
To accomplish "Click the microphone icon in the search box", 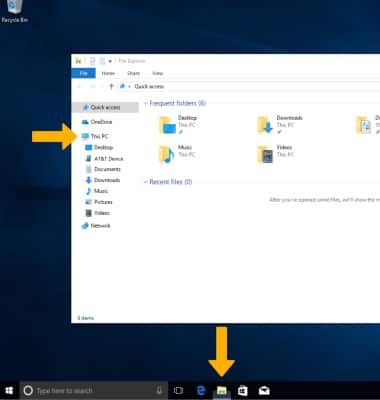I will pos(159,390).
